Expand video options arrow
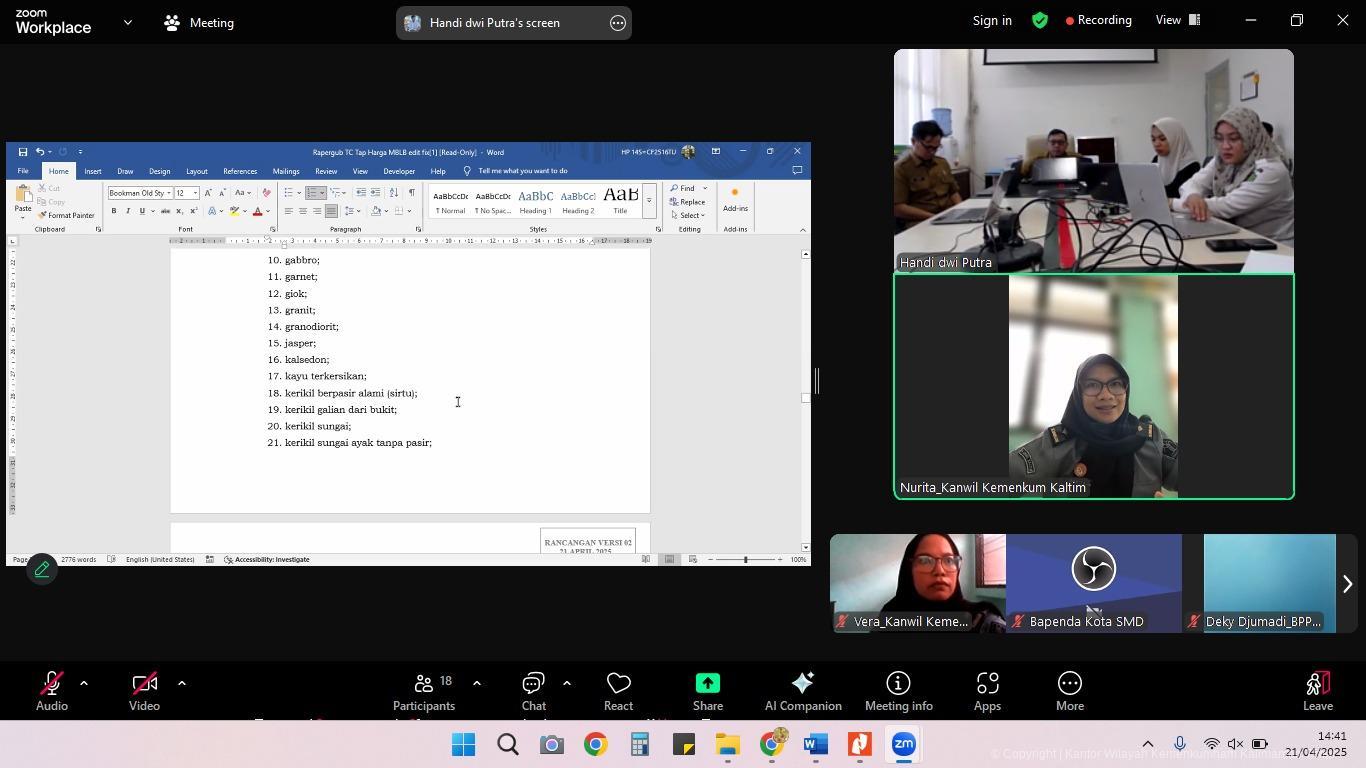The height and width of the screenshot is (768, 1366). click(181, 684)
